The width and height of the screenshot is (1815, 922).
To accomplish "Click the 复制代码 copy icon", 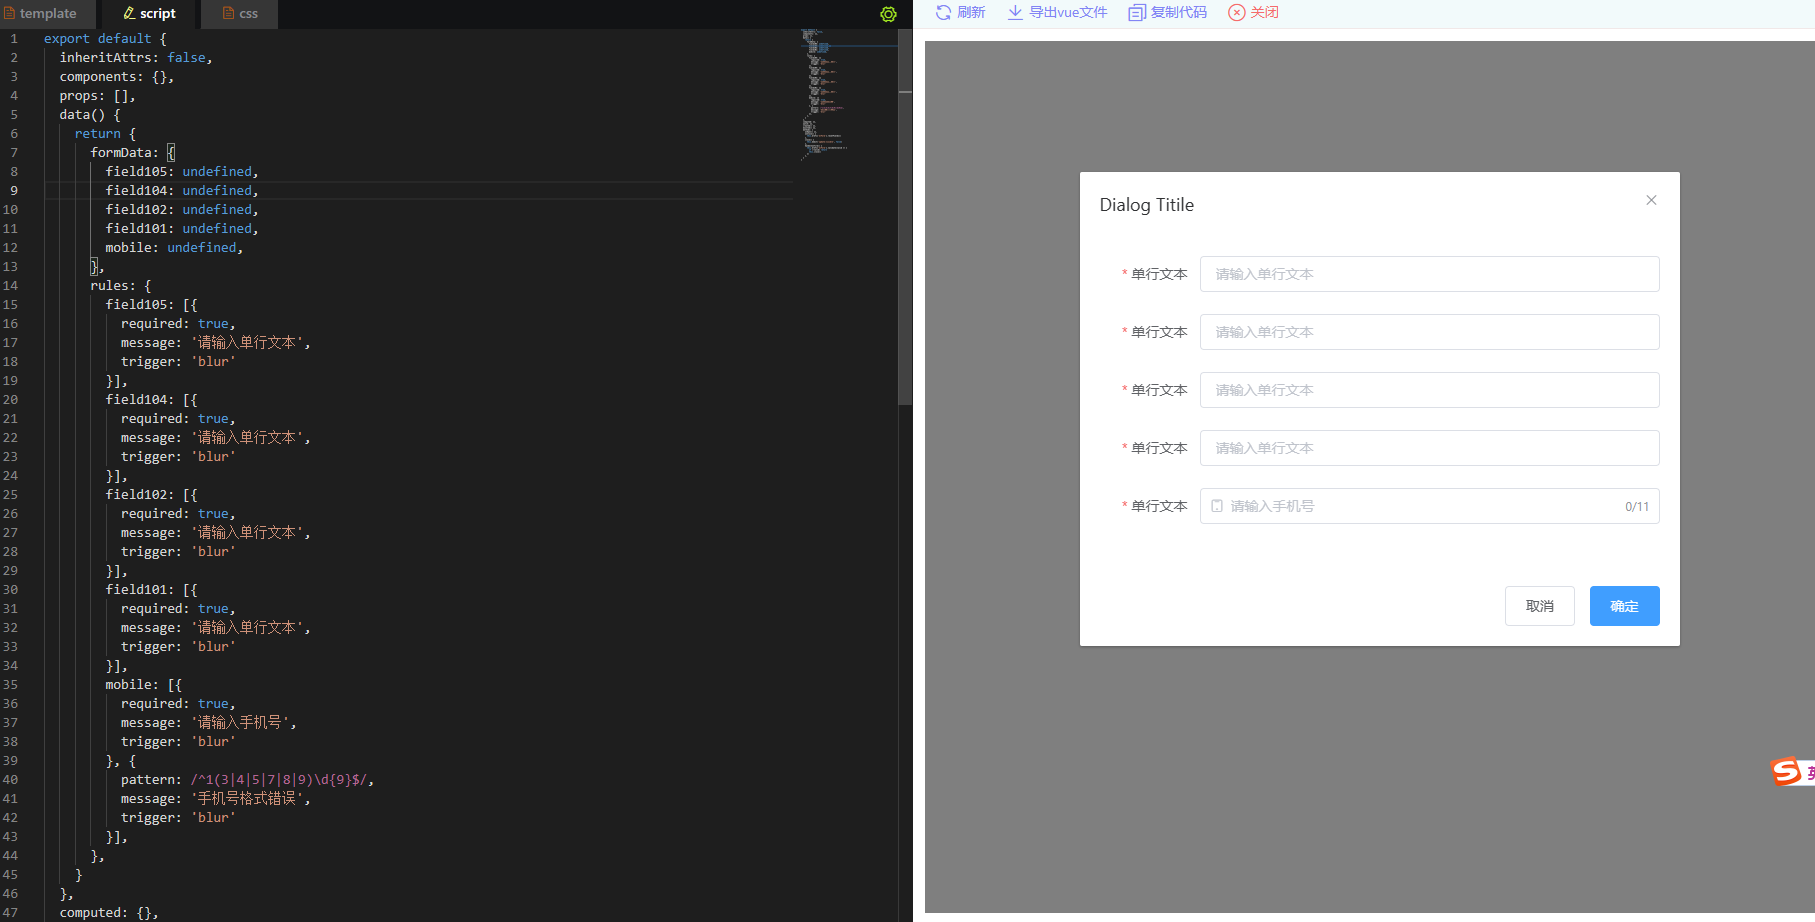I will tap(1135, 12).
